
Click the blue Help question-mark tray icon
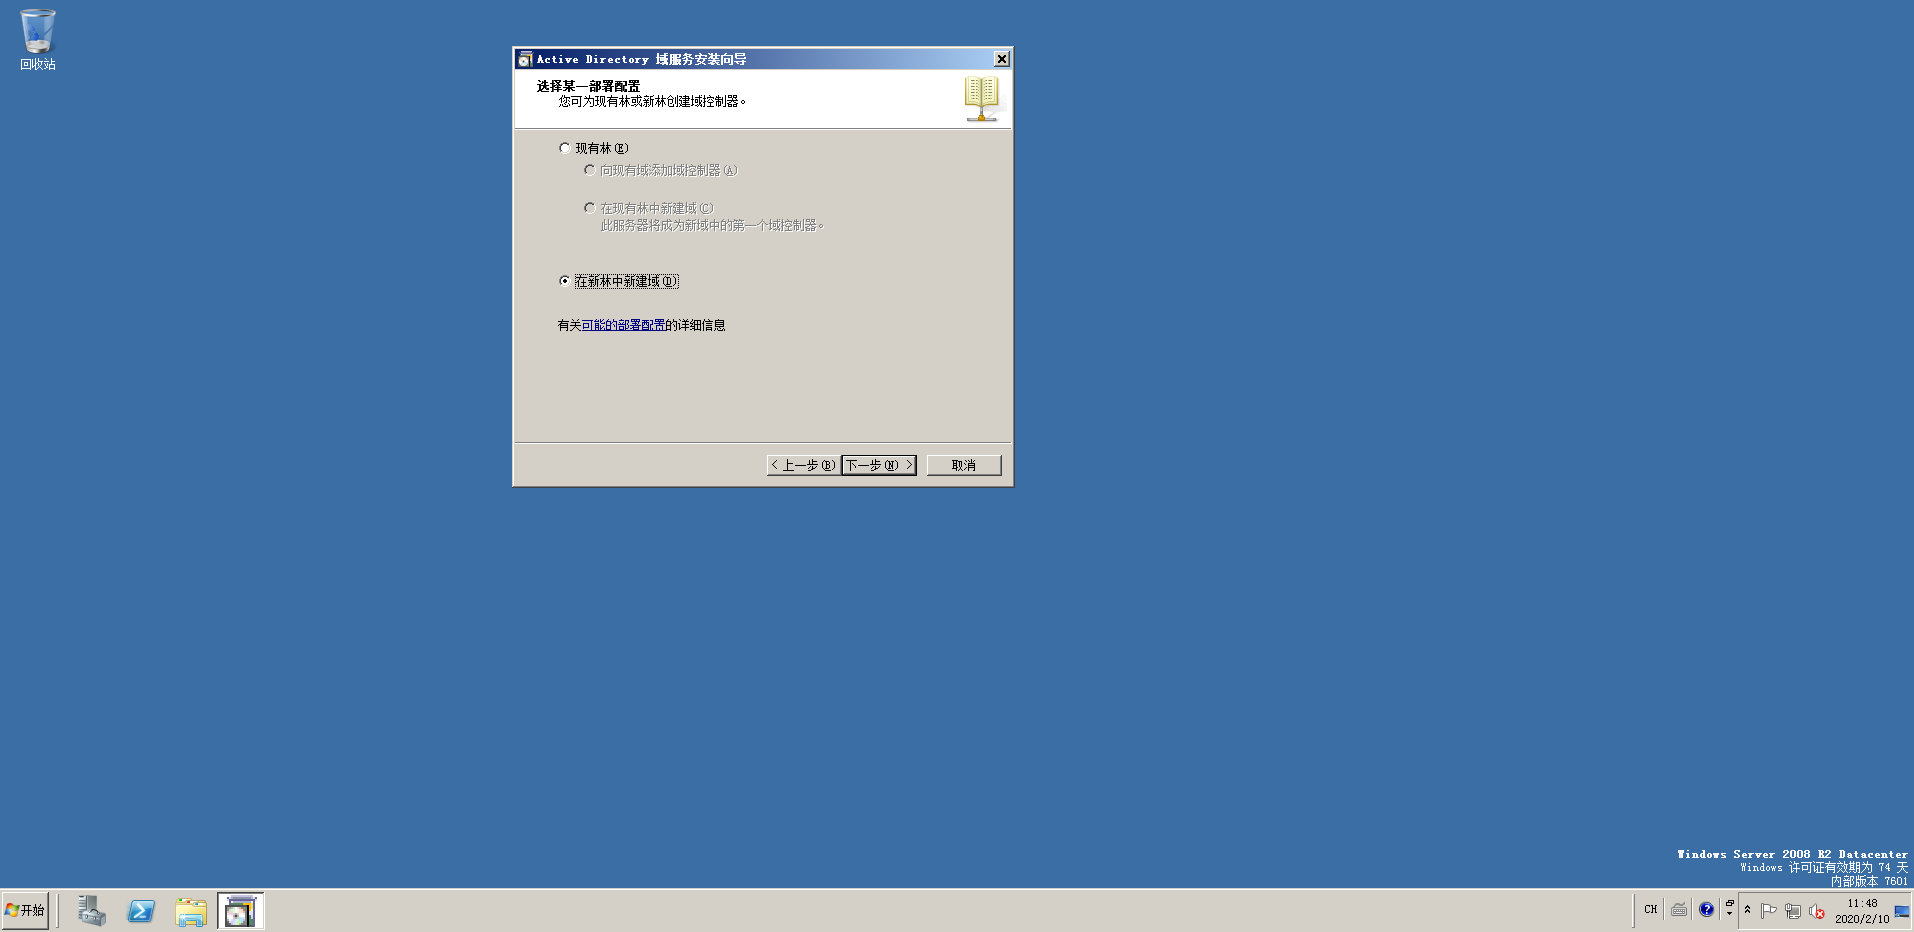coord(1706,910)
